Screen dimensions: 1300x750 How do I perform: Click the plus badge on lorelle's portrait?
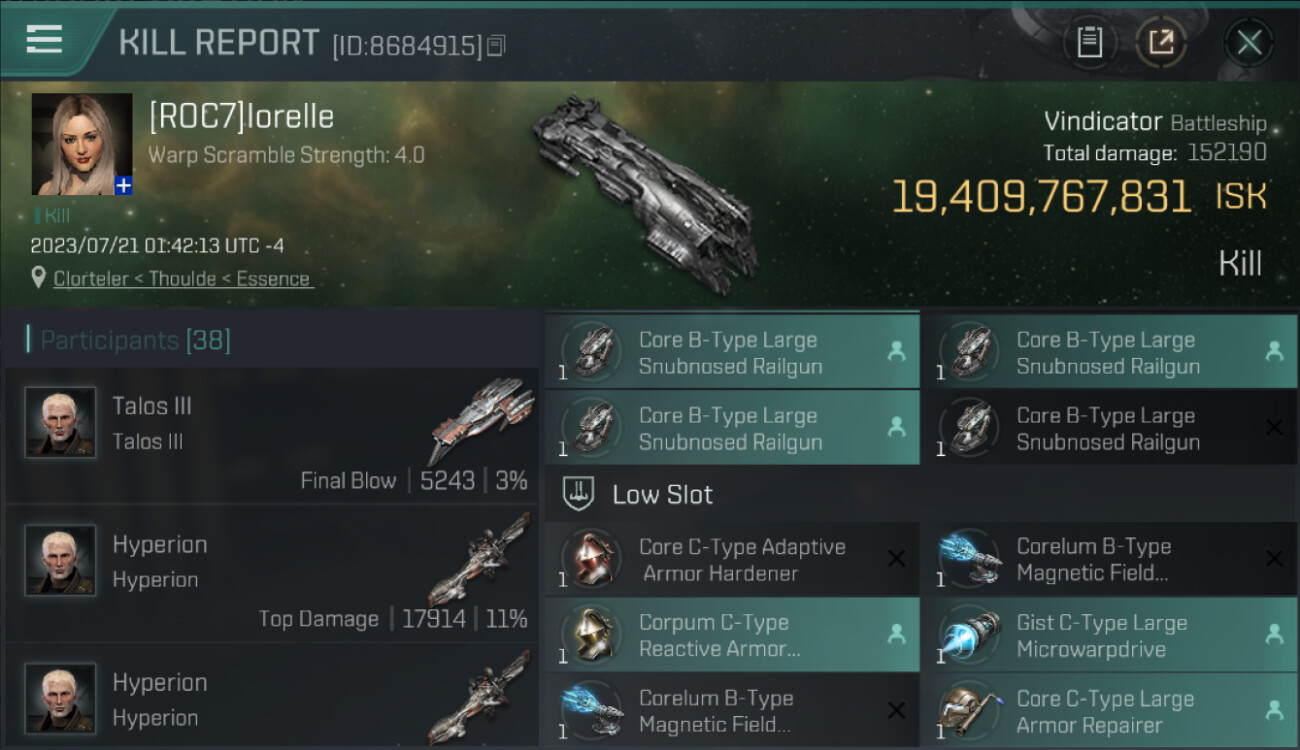click(x=123, y=185)
